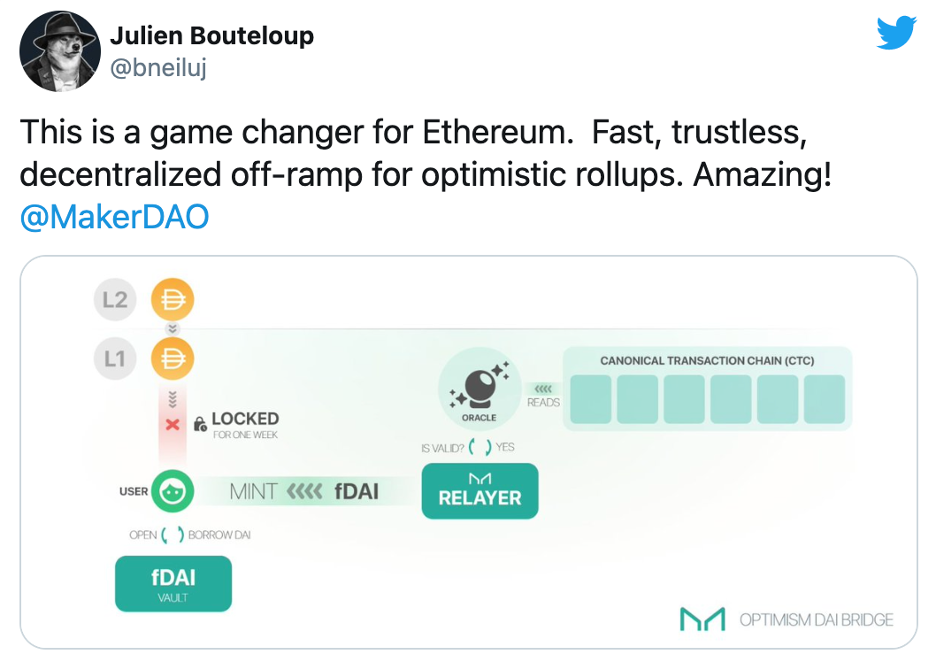
Task: Click the Twitter bird logo
Action: pos(896,33)
